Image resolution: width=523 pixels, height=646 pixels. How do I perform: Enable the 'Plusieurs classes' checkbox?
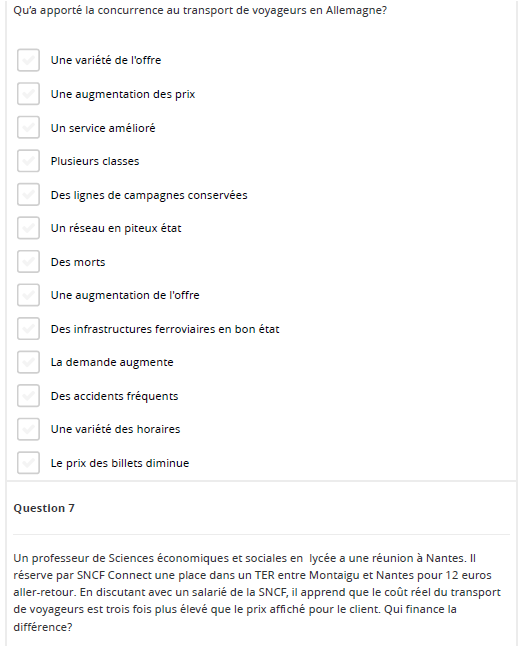tap(28, 161)
